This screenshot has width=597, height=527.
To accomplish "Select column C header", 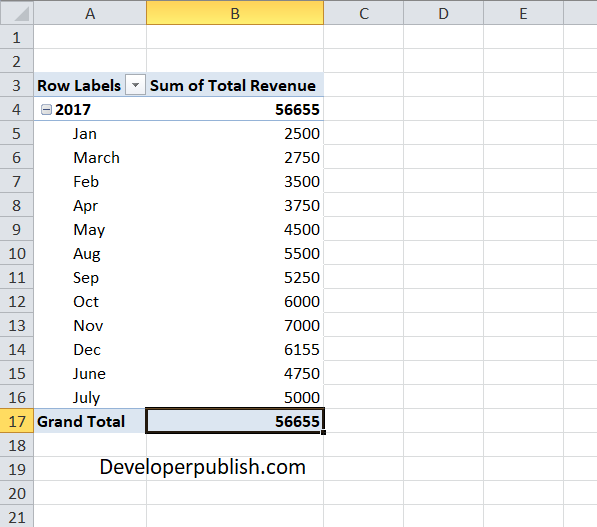I will click(x=364, y=13).
